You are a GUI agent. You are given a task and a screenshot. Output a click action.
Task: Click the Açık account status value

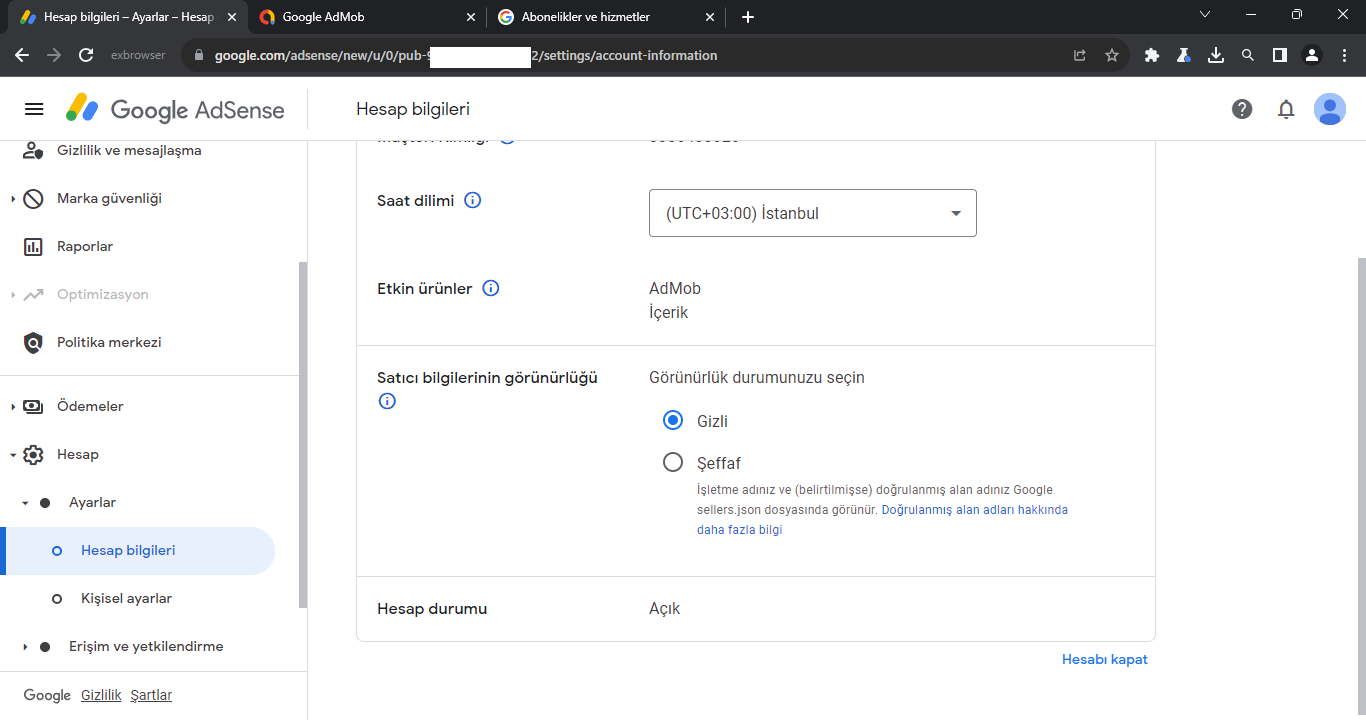point(665,609)
